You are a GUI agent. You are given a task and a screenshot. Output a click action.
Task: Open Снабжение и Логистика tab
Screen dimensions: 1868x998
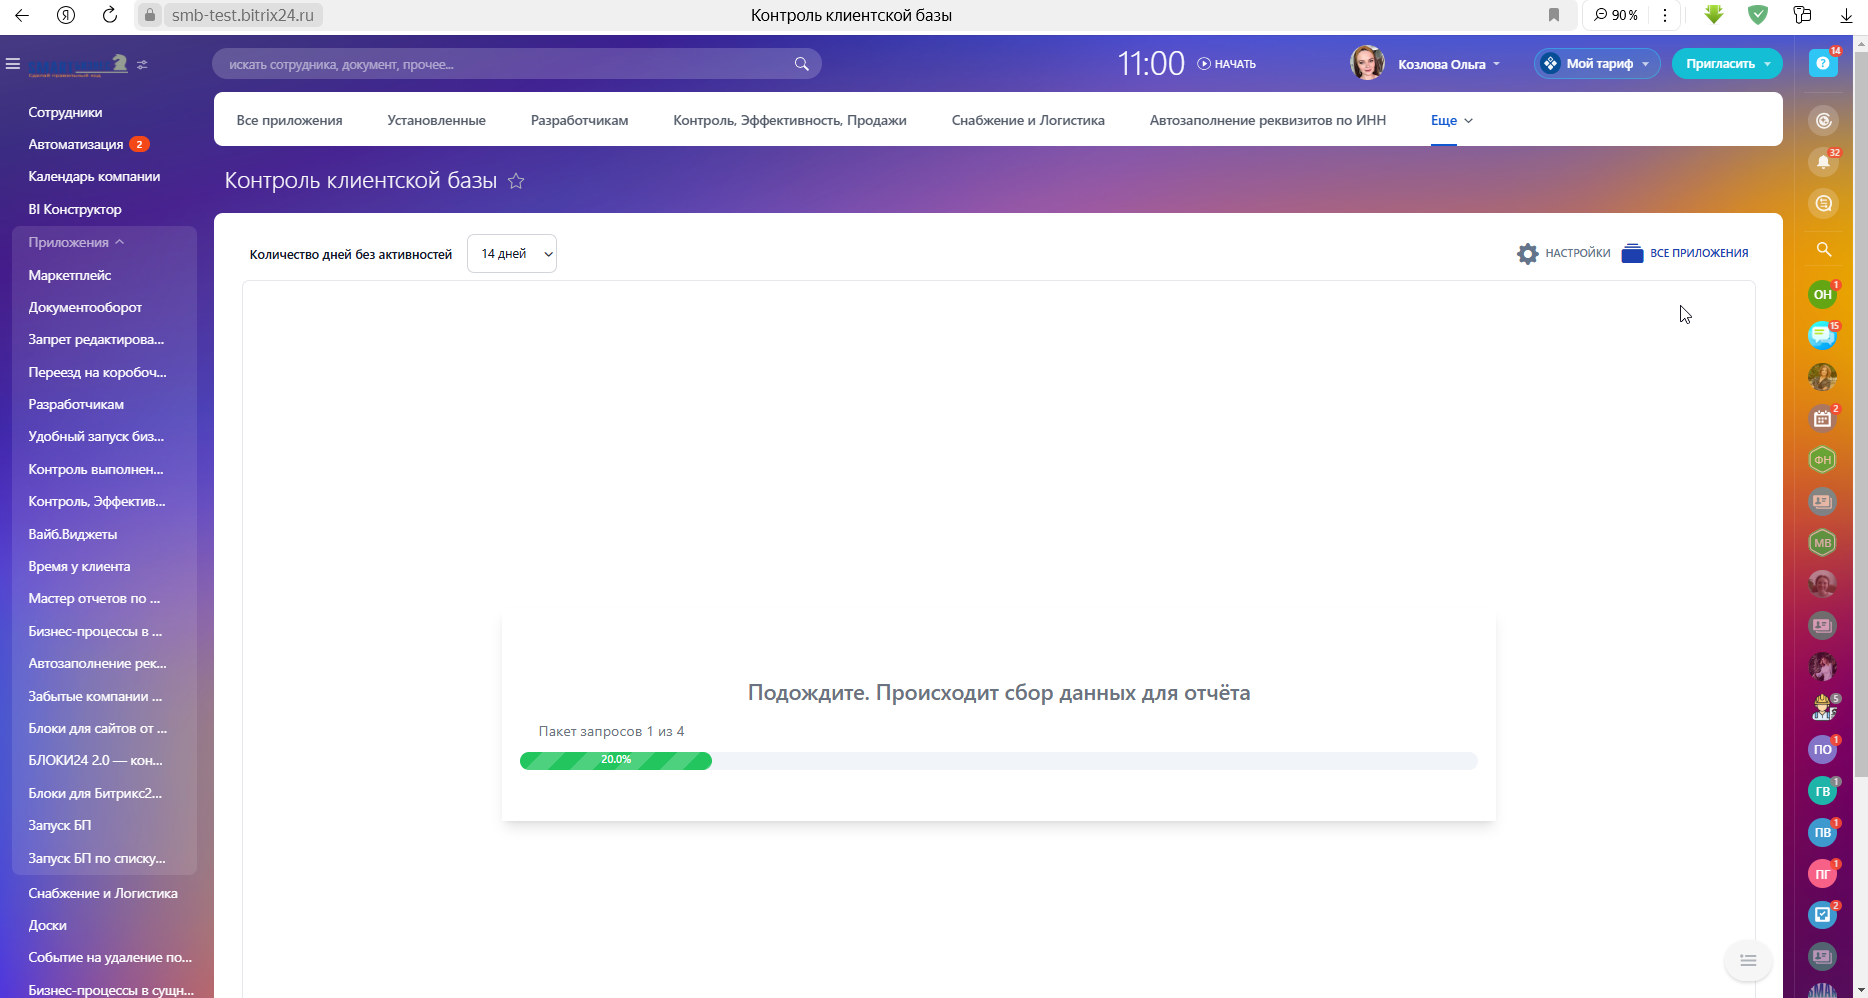(x=1028, y=120)
